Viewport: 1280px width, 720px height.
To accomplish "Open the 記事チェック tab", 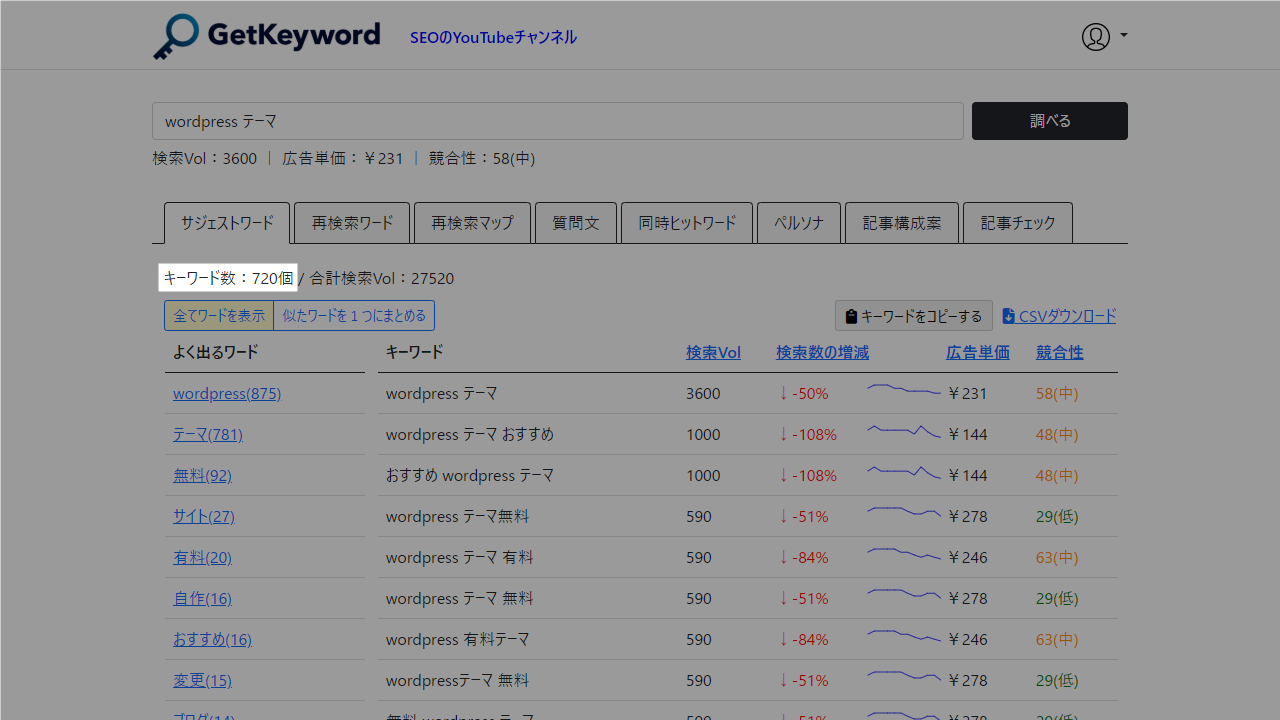I will 1017,222.
